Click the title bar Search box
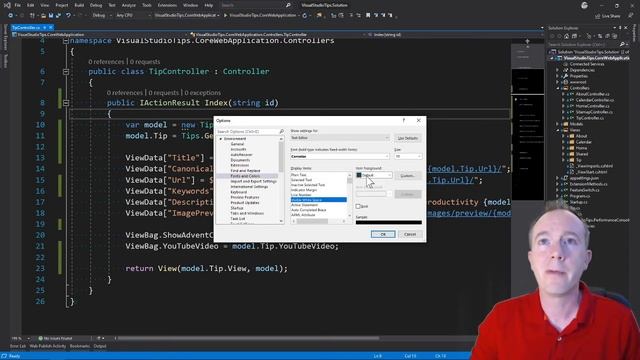The height and width of the screenshot is (360, 640). [256, 5]
